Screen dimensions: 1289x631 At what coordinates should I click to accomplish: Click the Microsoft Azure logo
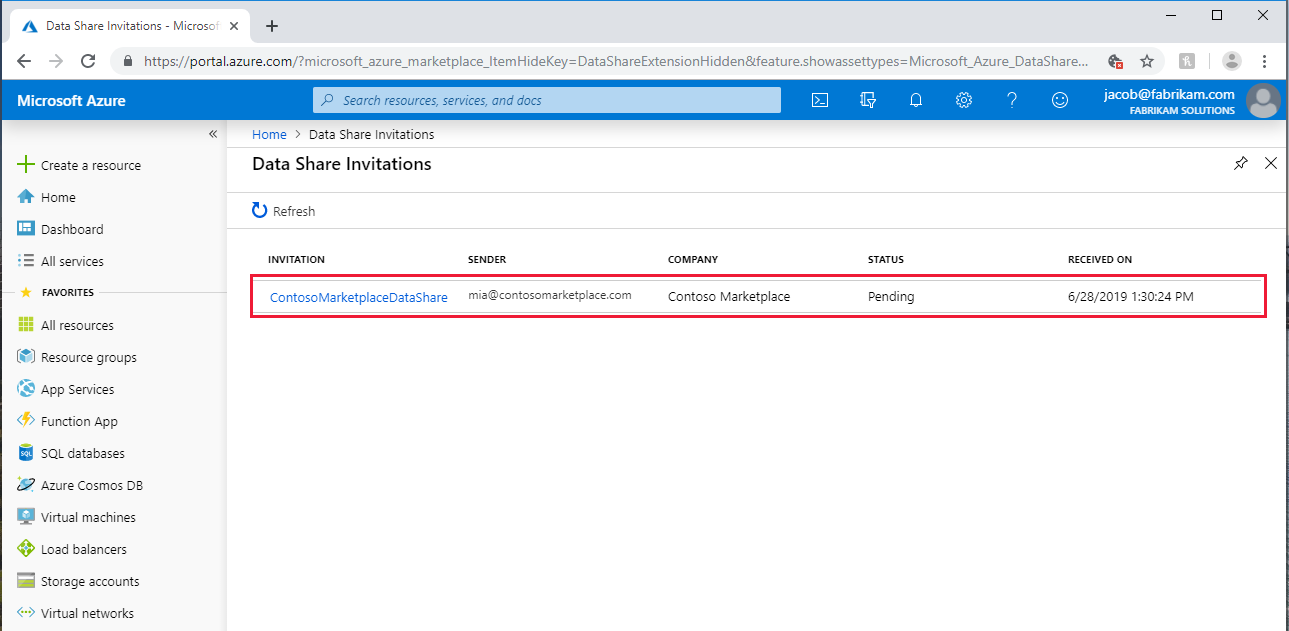[x=71, y=100]
